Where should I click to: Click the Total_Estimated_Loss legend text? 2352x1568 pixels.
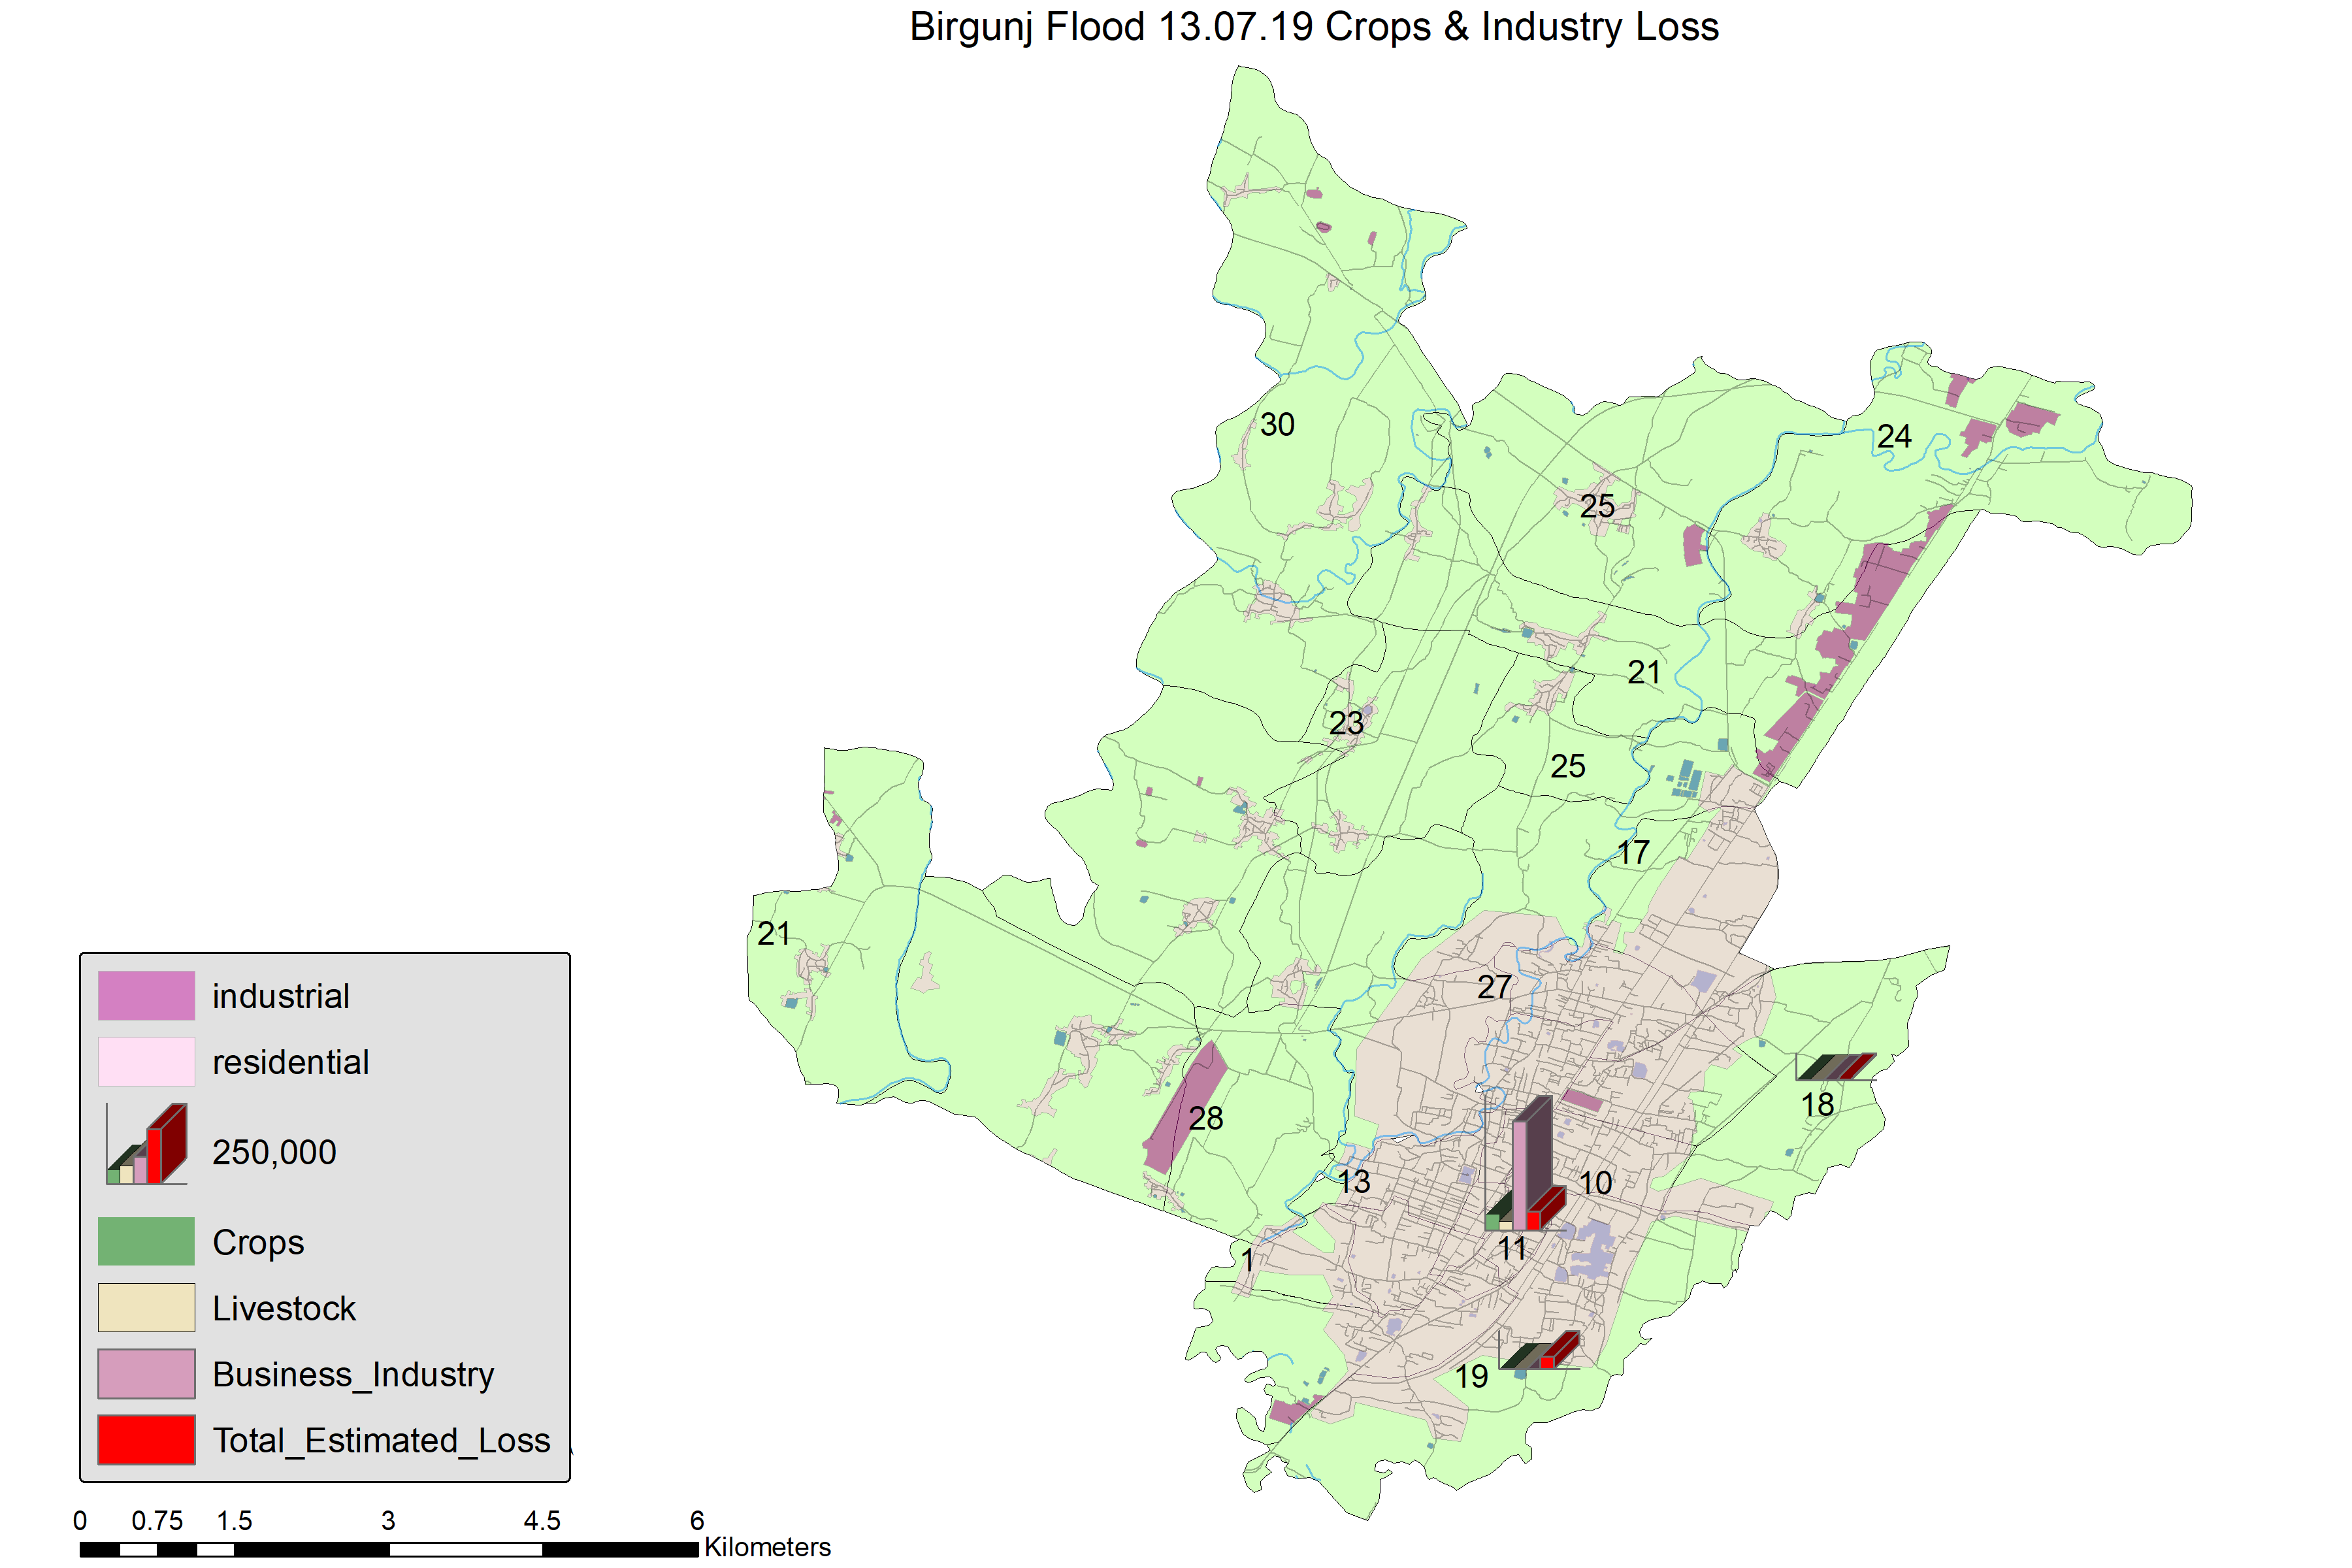coord(381,1440)
